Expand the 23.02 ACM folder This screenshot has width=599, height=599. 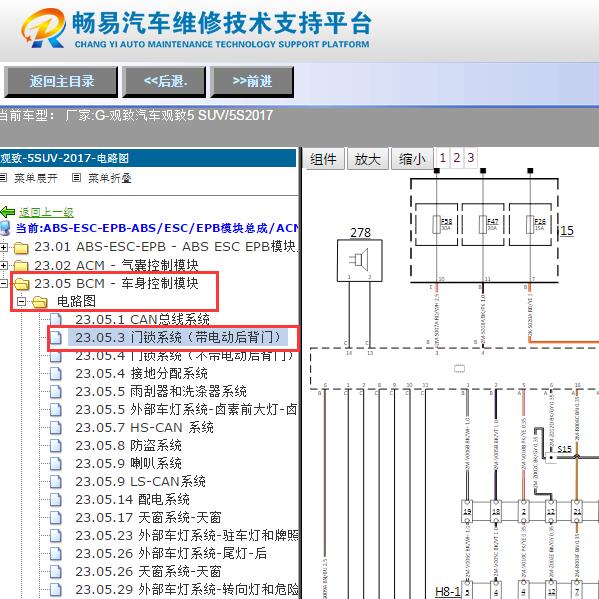(x=4, y=265)
